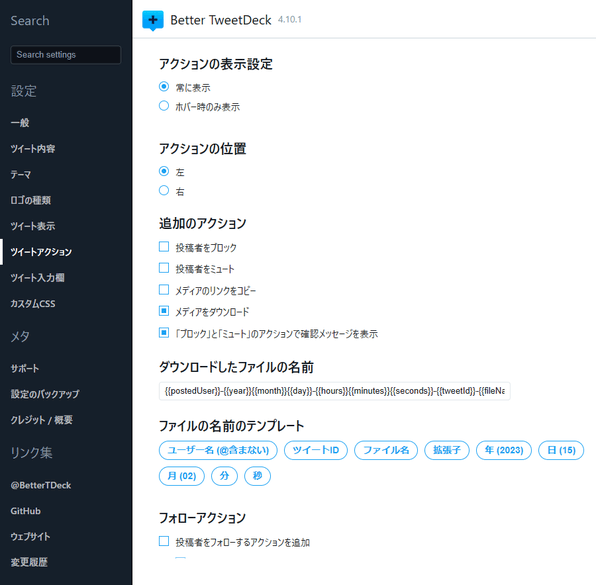Select 常に表示 radio option
This screenshot has width=596, height=585.
click(164, 87)
